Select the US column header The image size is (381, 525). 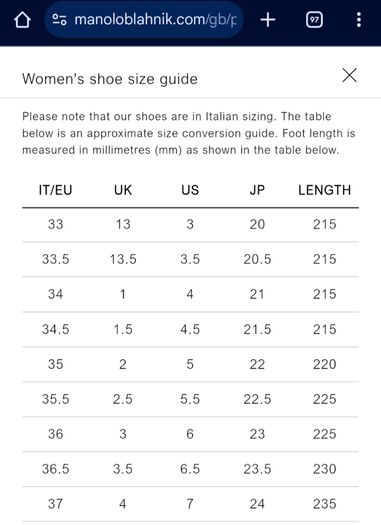(x=190, y=190)
